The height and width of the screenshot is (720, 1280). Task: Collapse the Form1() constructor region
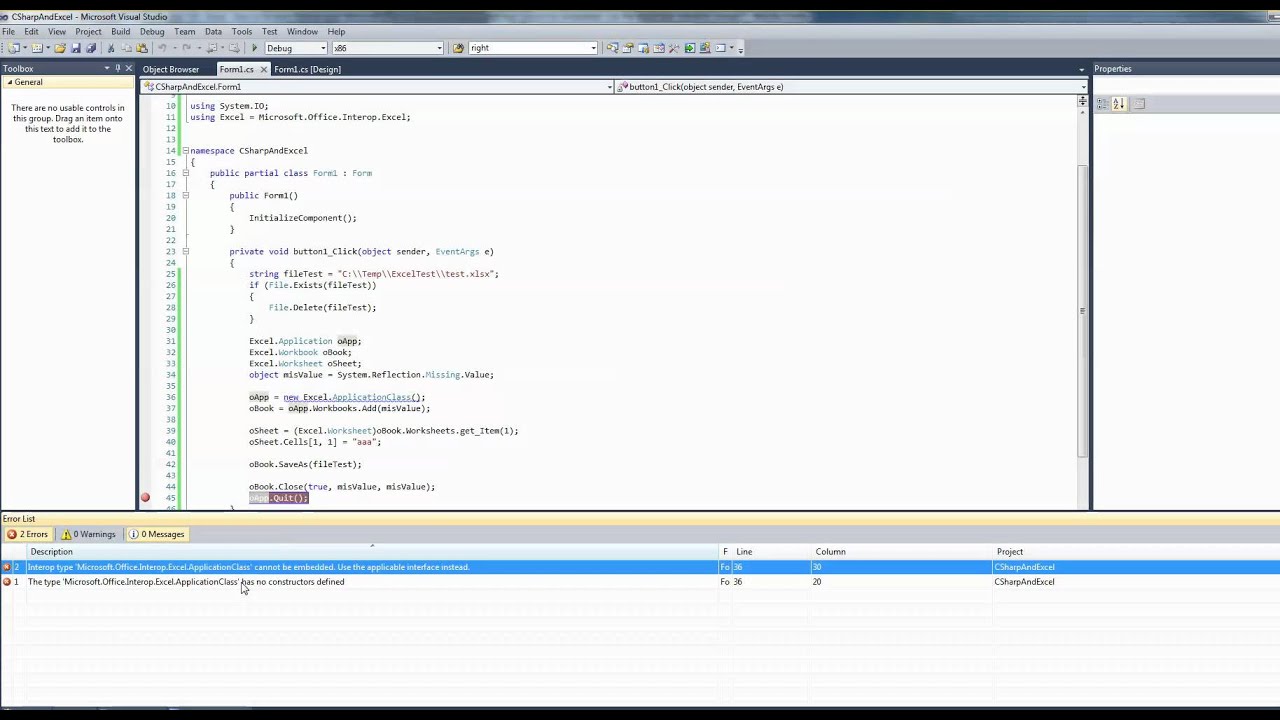[185, 195]
